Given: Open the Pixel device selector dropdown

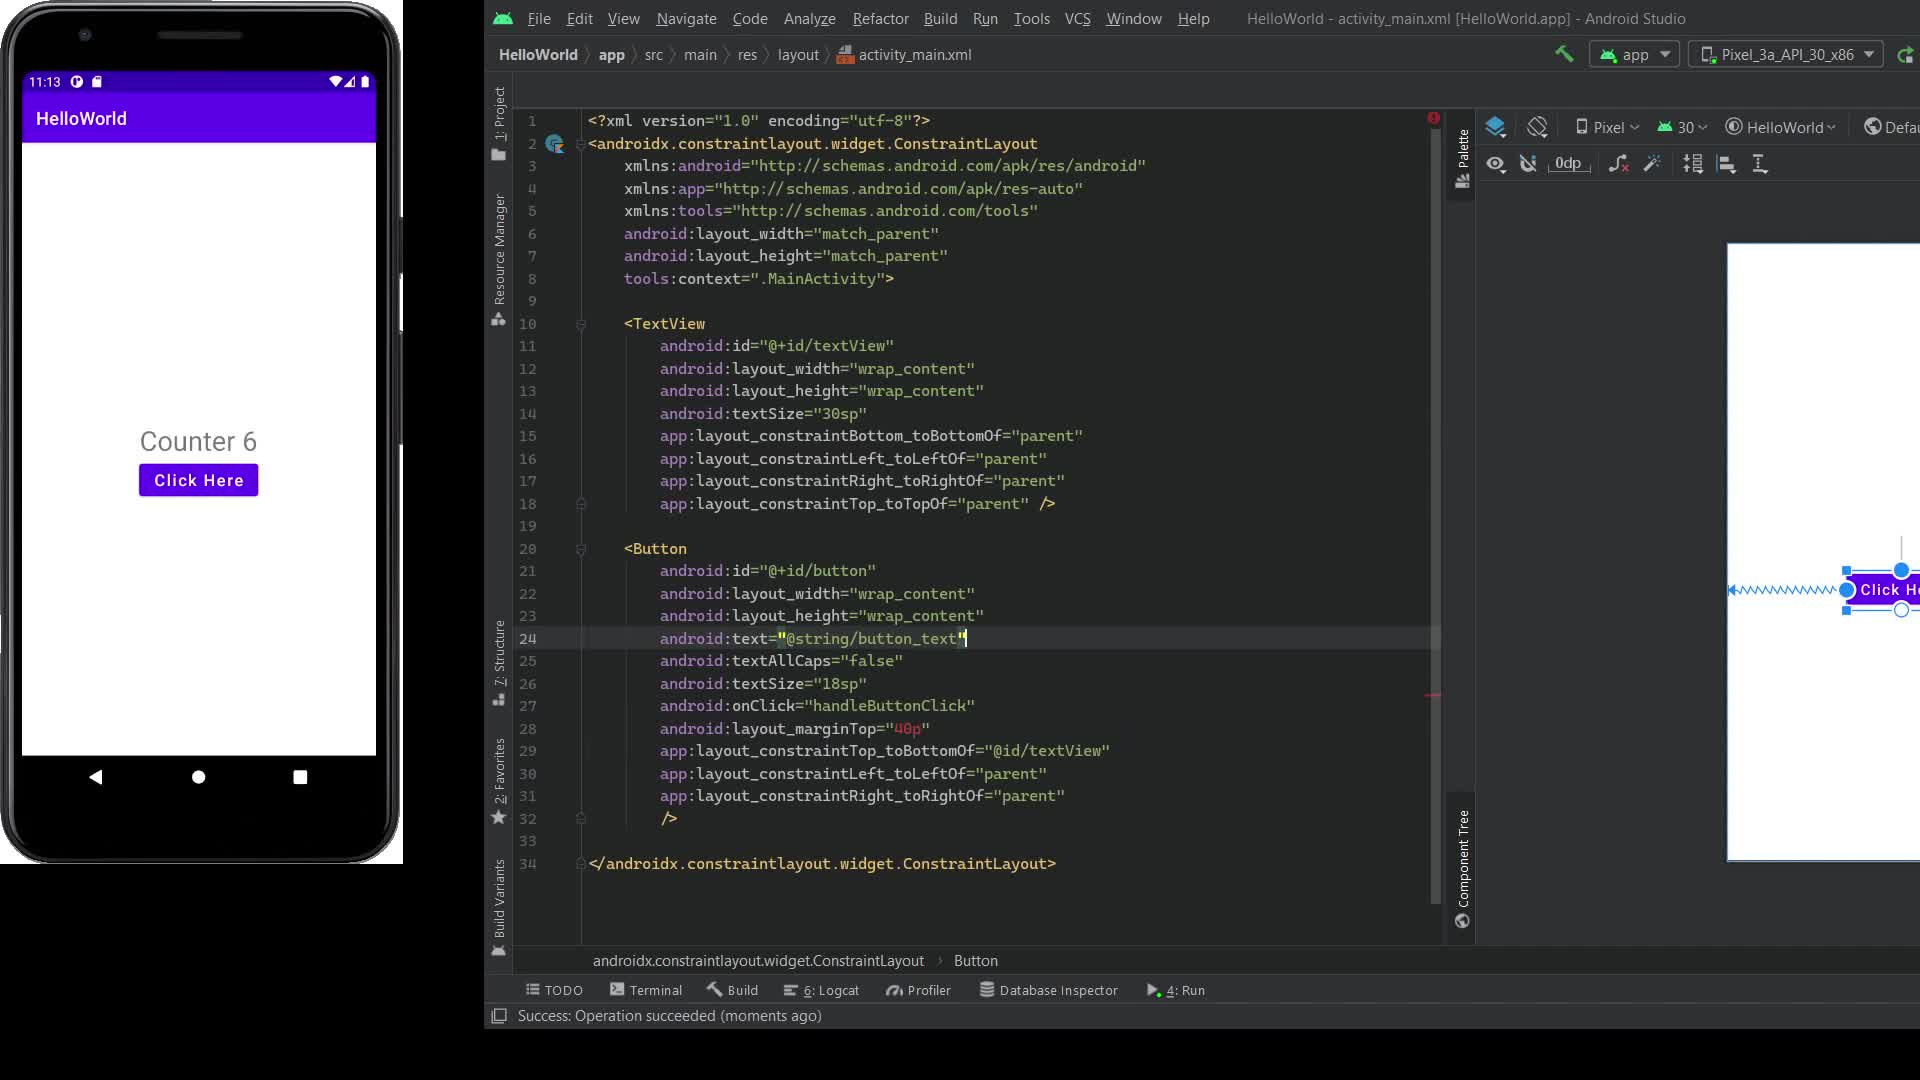Looking at the screenshot, I should [x=1607, y=127].
